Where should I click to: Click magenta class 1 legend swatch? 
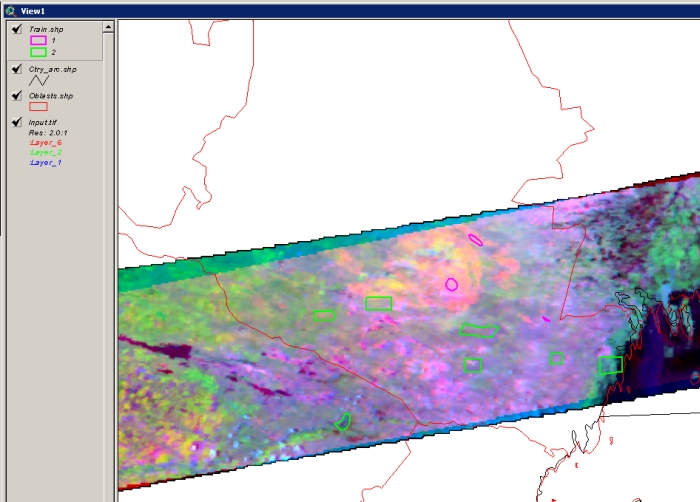tap(38, 41)
